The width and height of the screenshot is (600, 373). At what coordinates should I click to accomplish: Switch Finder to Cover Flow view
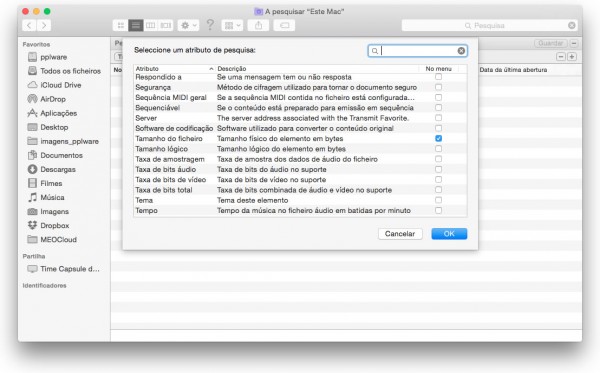(x=166, y=26)
